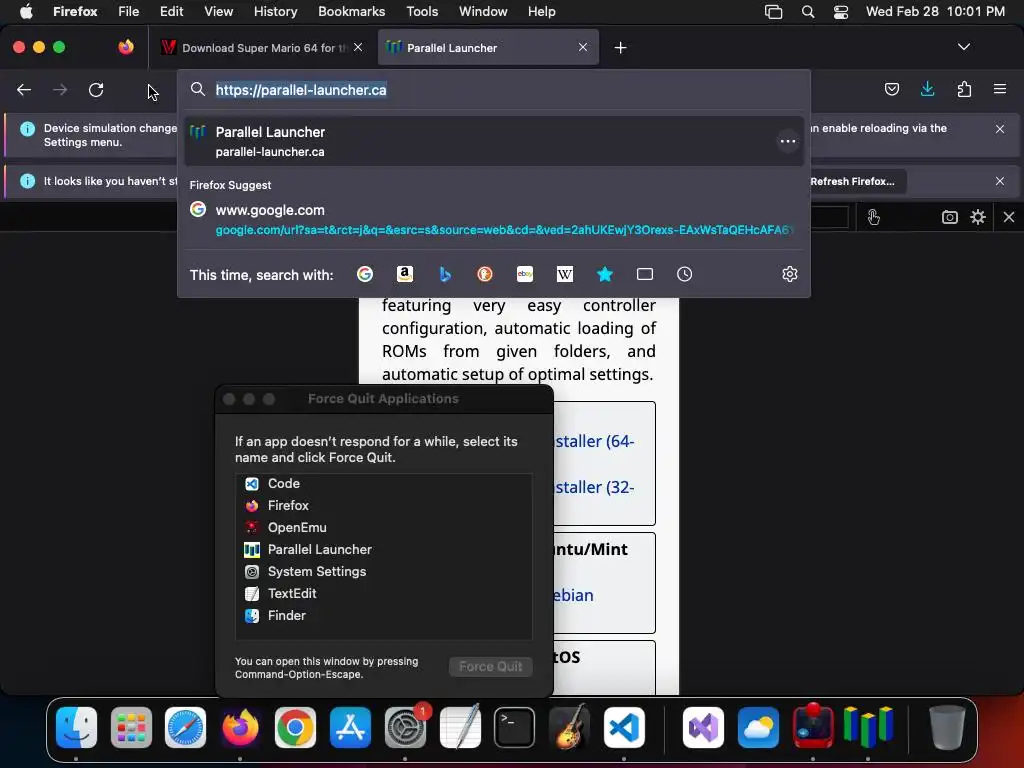Open the Save to Pocket icon

tap(891, 89)
